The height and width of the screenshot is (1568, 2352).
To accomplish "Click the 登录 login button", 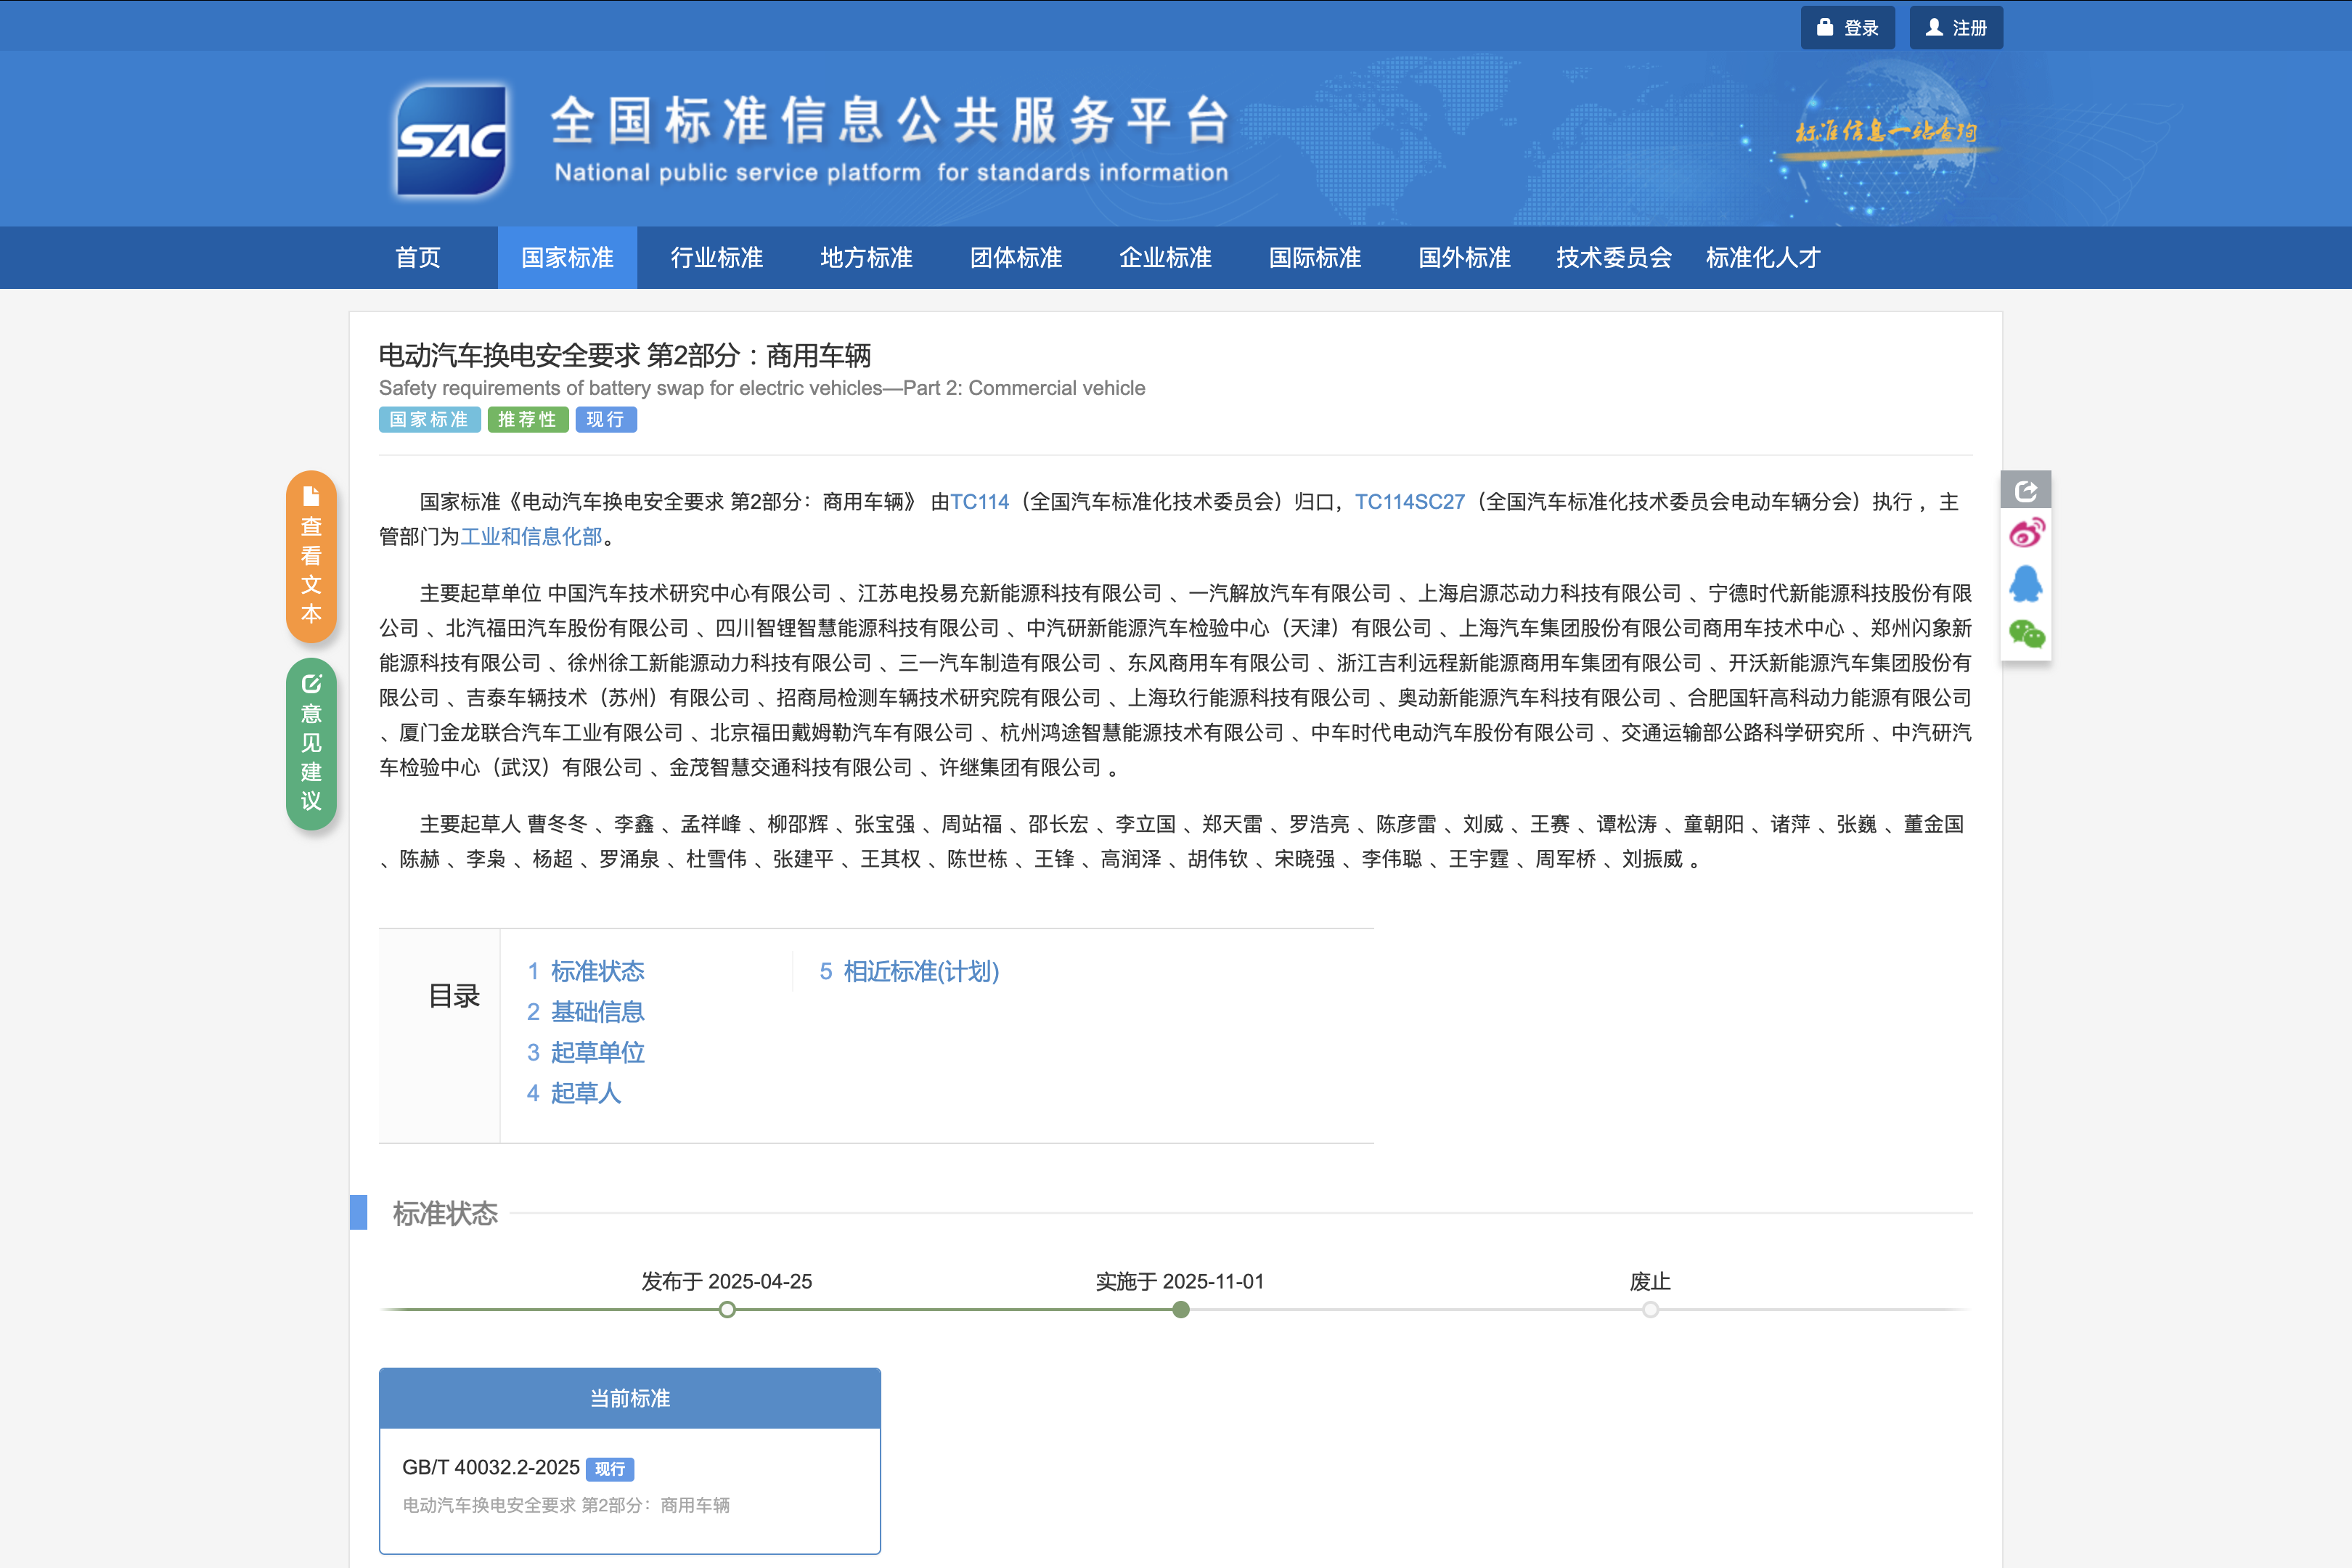I will pos(1847,28).
